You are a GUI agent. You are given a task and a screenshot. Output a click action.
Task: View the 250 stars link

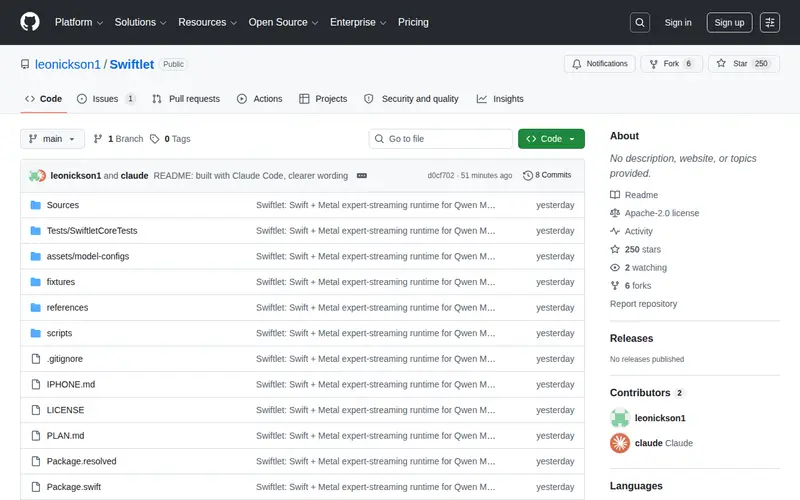(636, 249)
